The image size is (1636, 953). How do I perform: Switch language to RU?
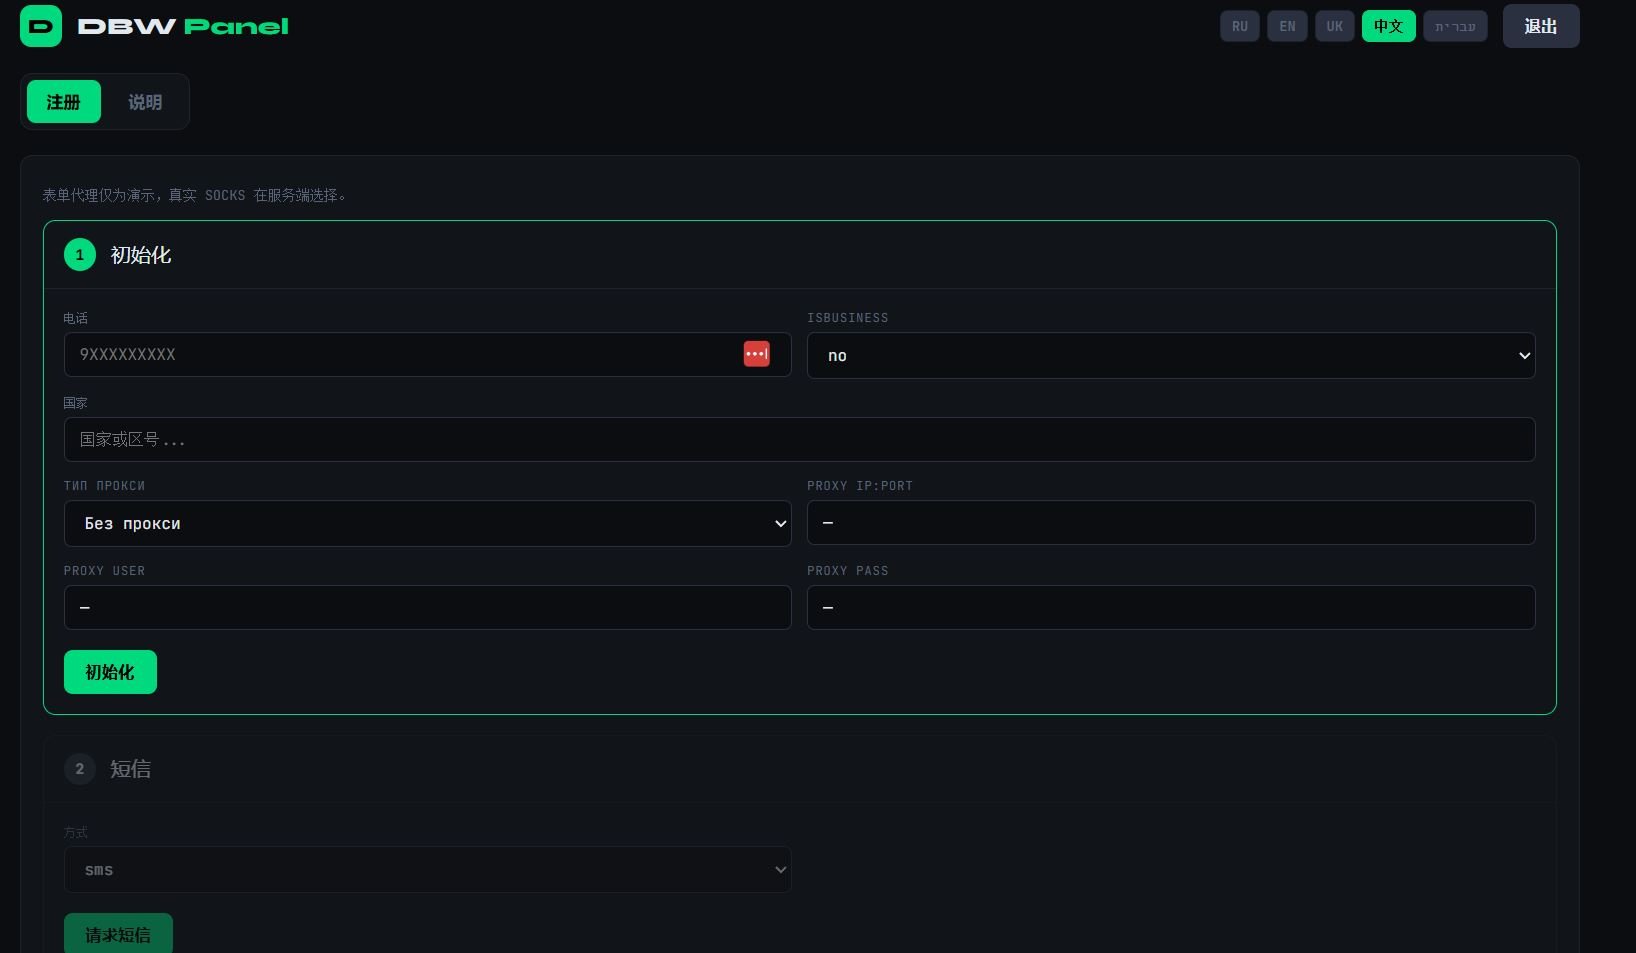pos(1239,26)
